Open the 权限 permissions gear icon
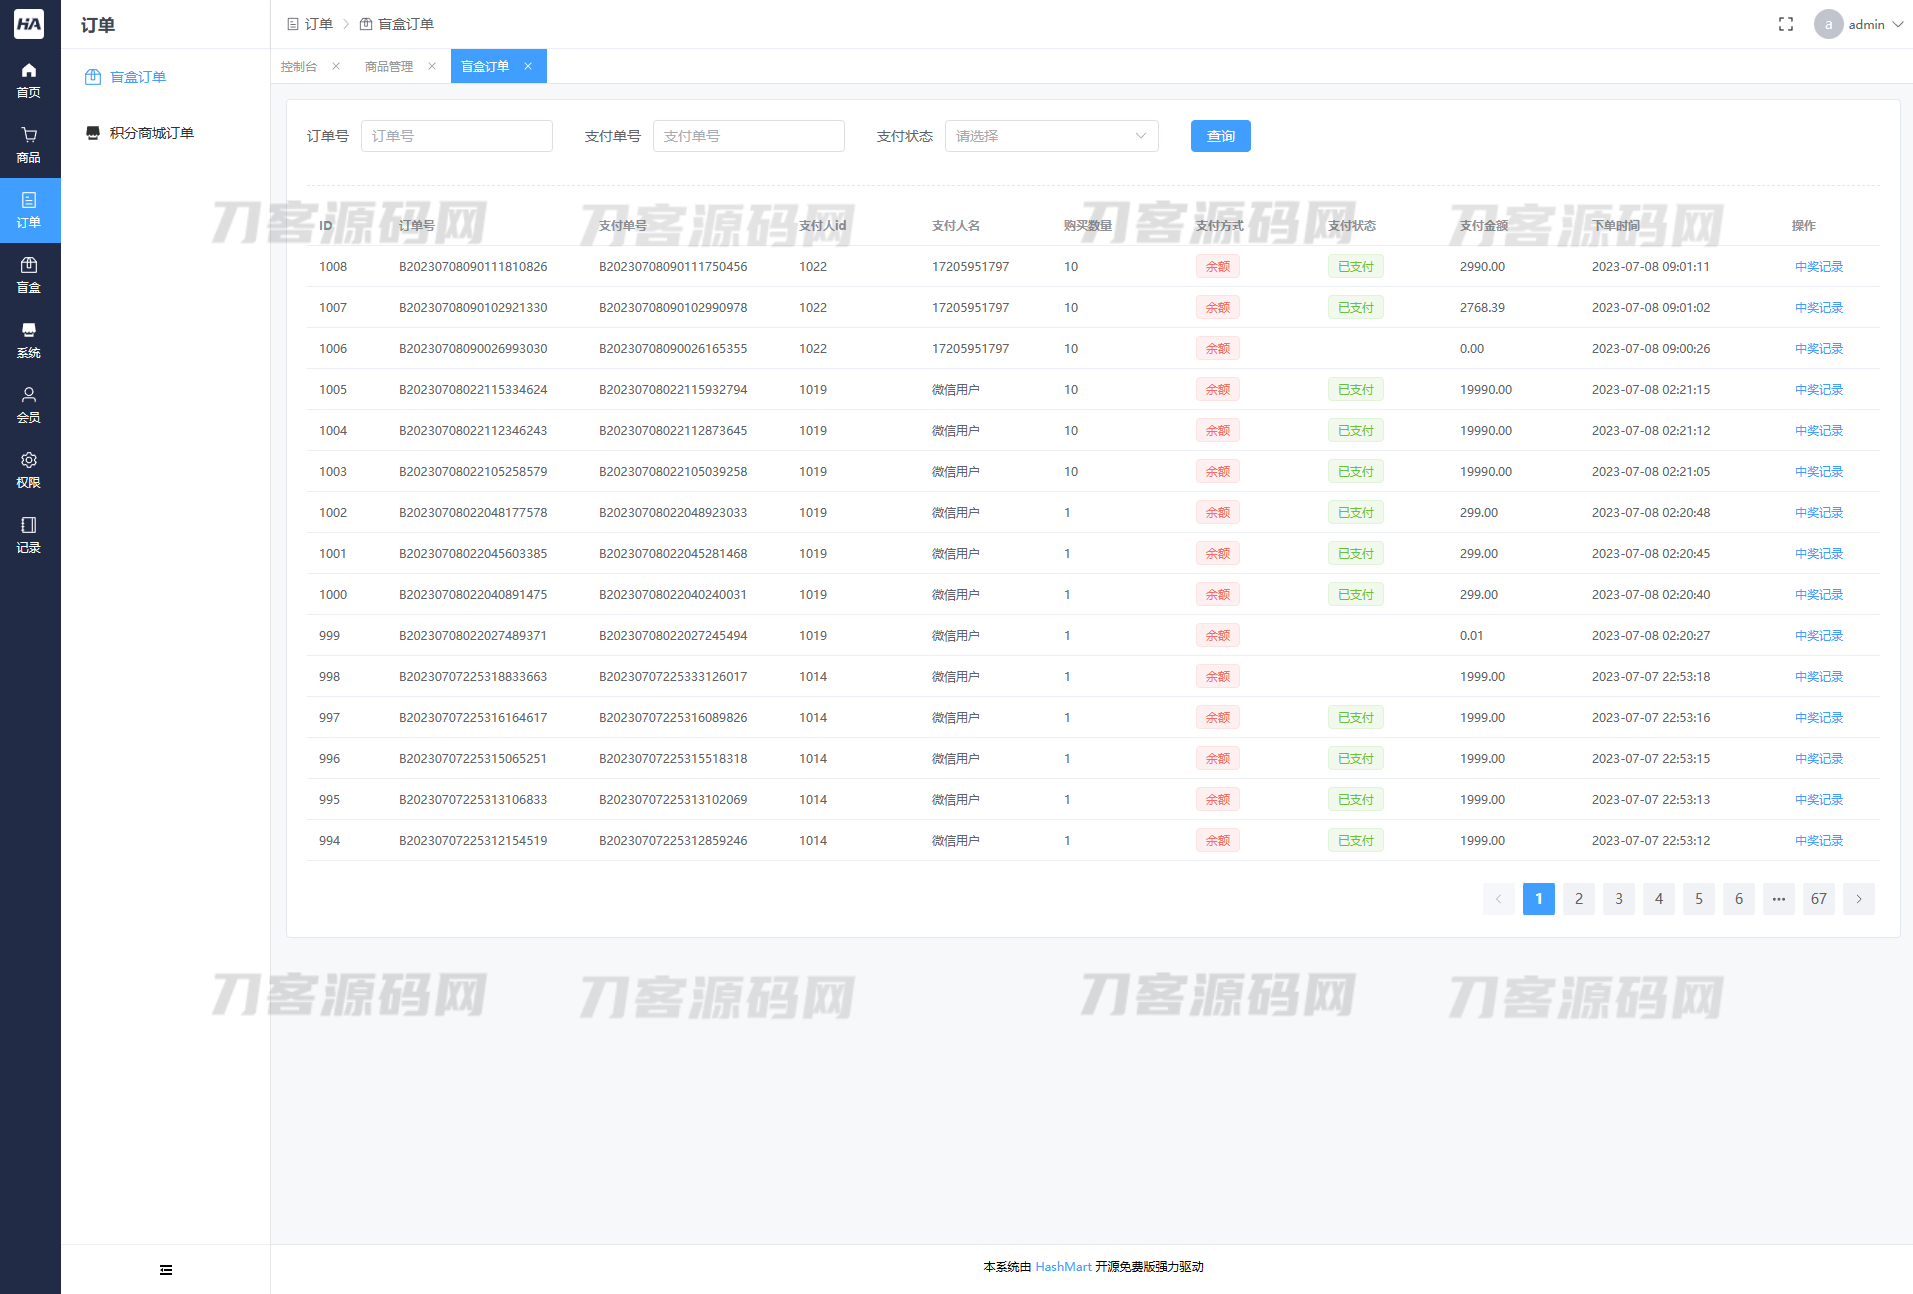This screenshot has height=1294, width=1913. coord(29,470)
